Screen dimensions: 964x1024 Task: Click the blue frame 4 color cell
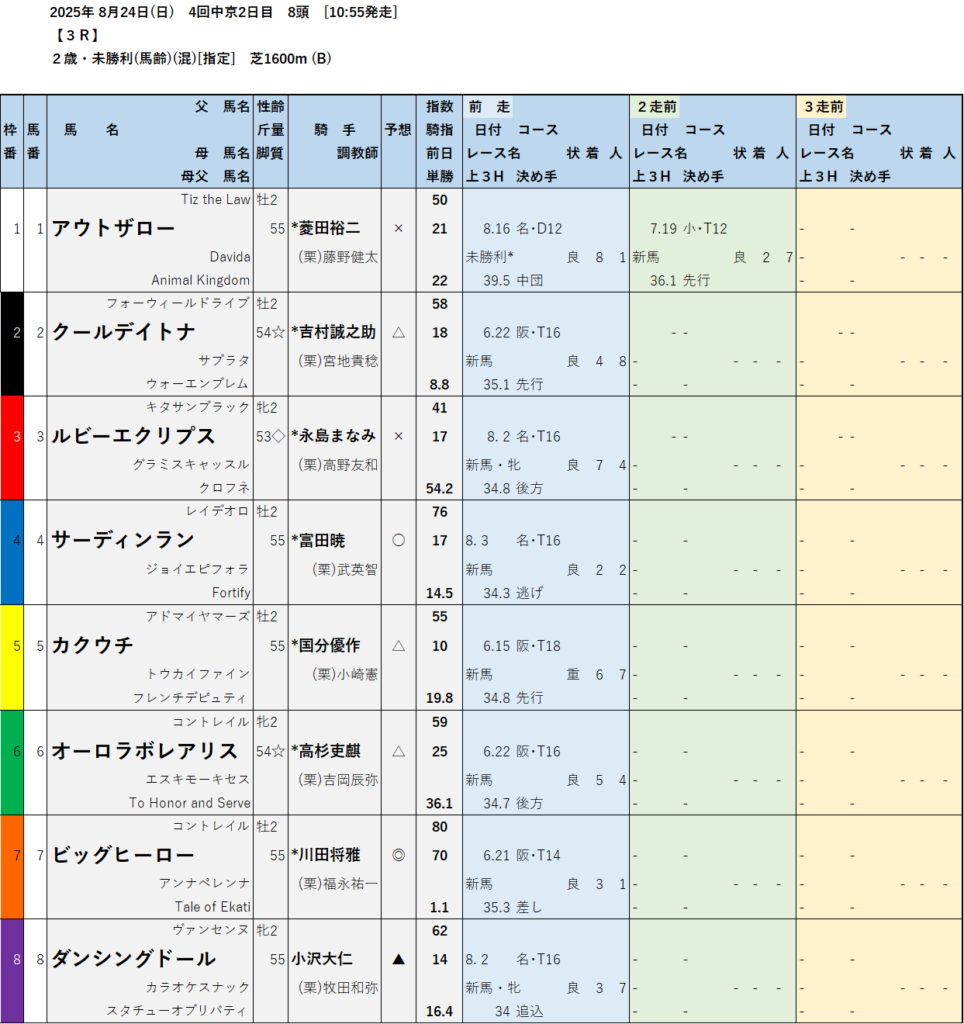(12, 552)
